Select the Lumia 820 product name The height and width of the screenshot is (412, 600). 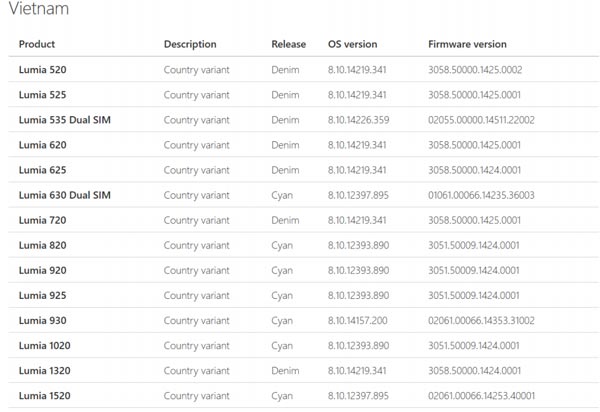[42, 245]
